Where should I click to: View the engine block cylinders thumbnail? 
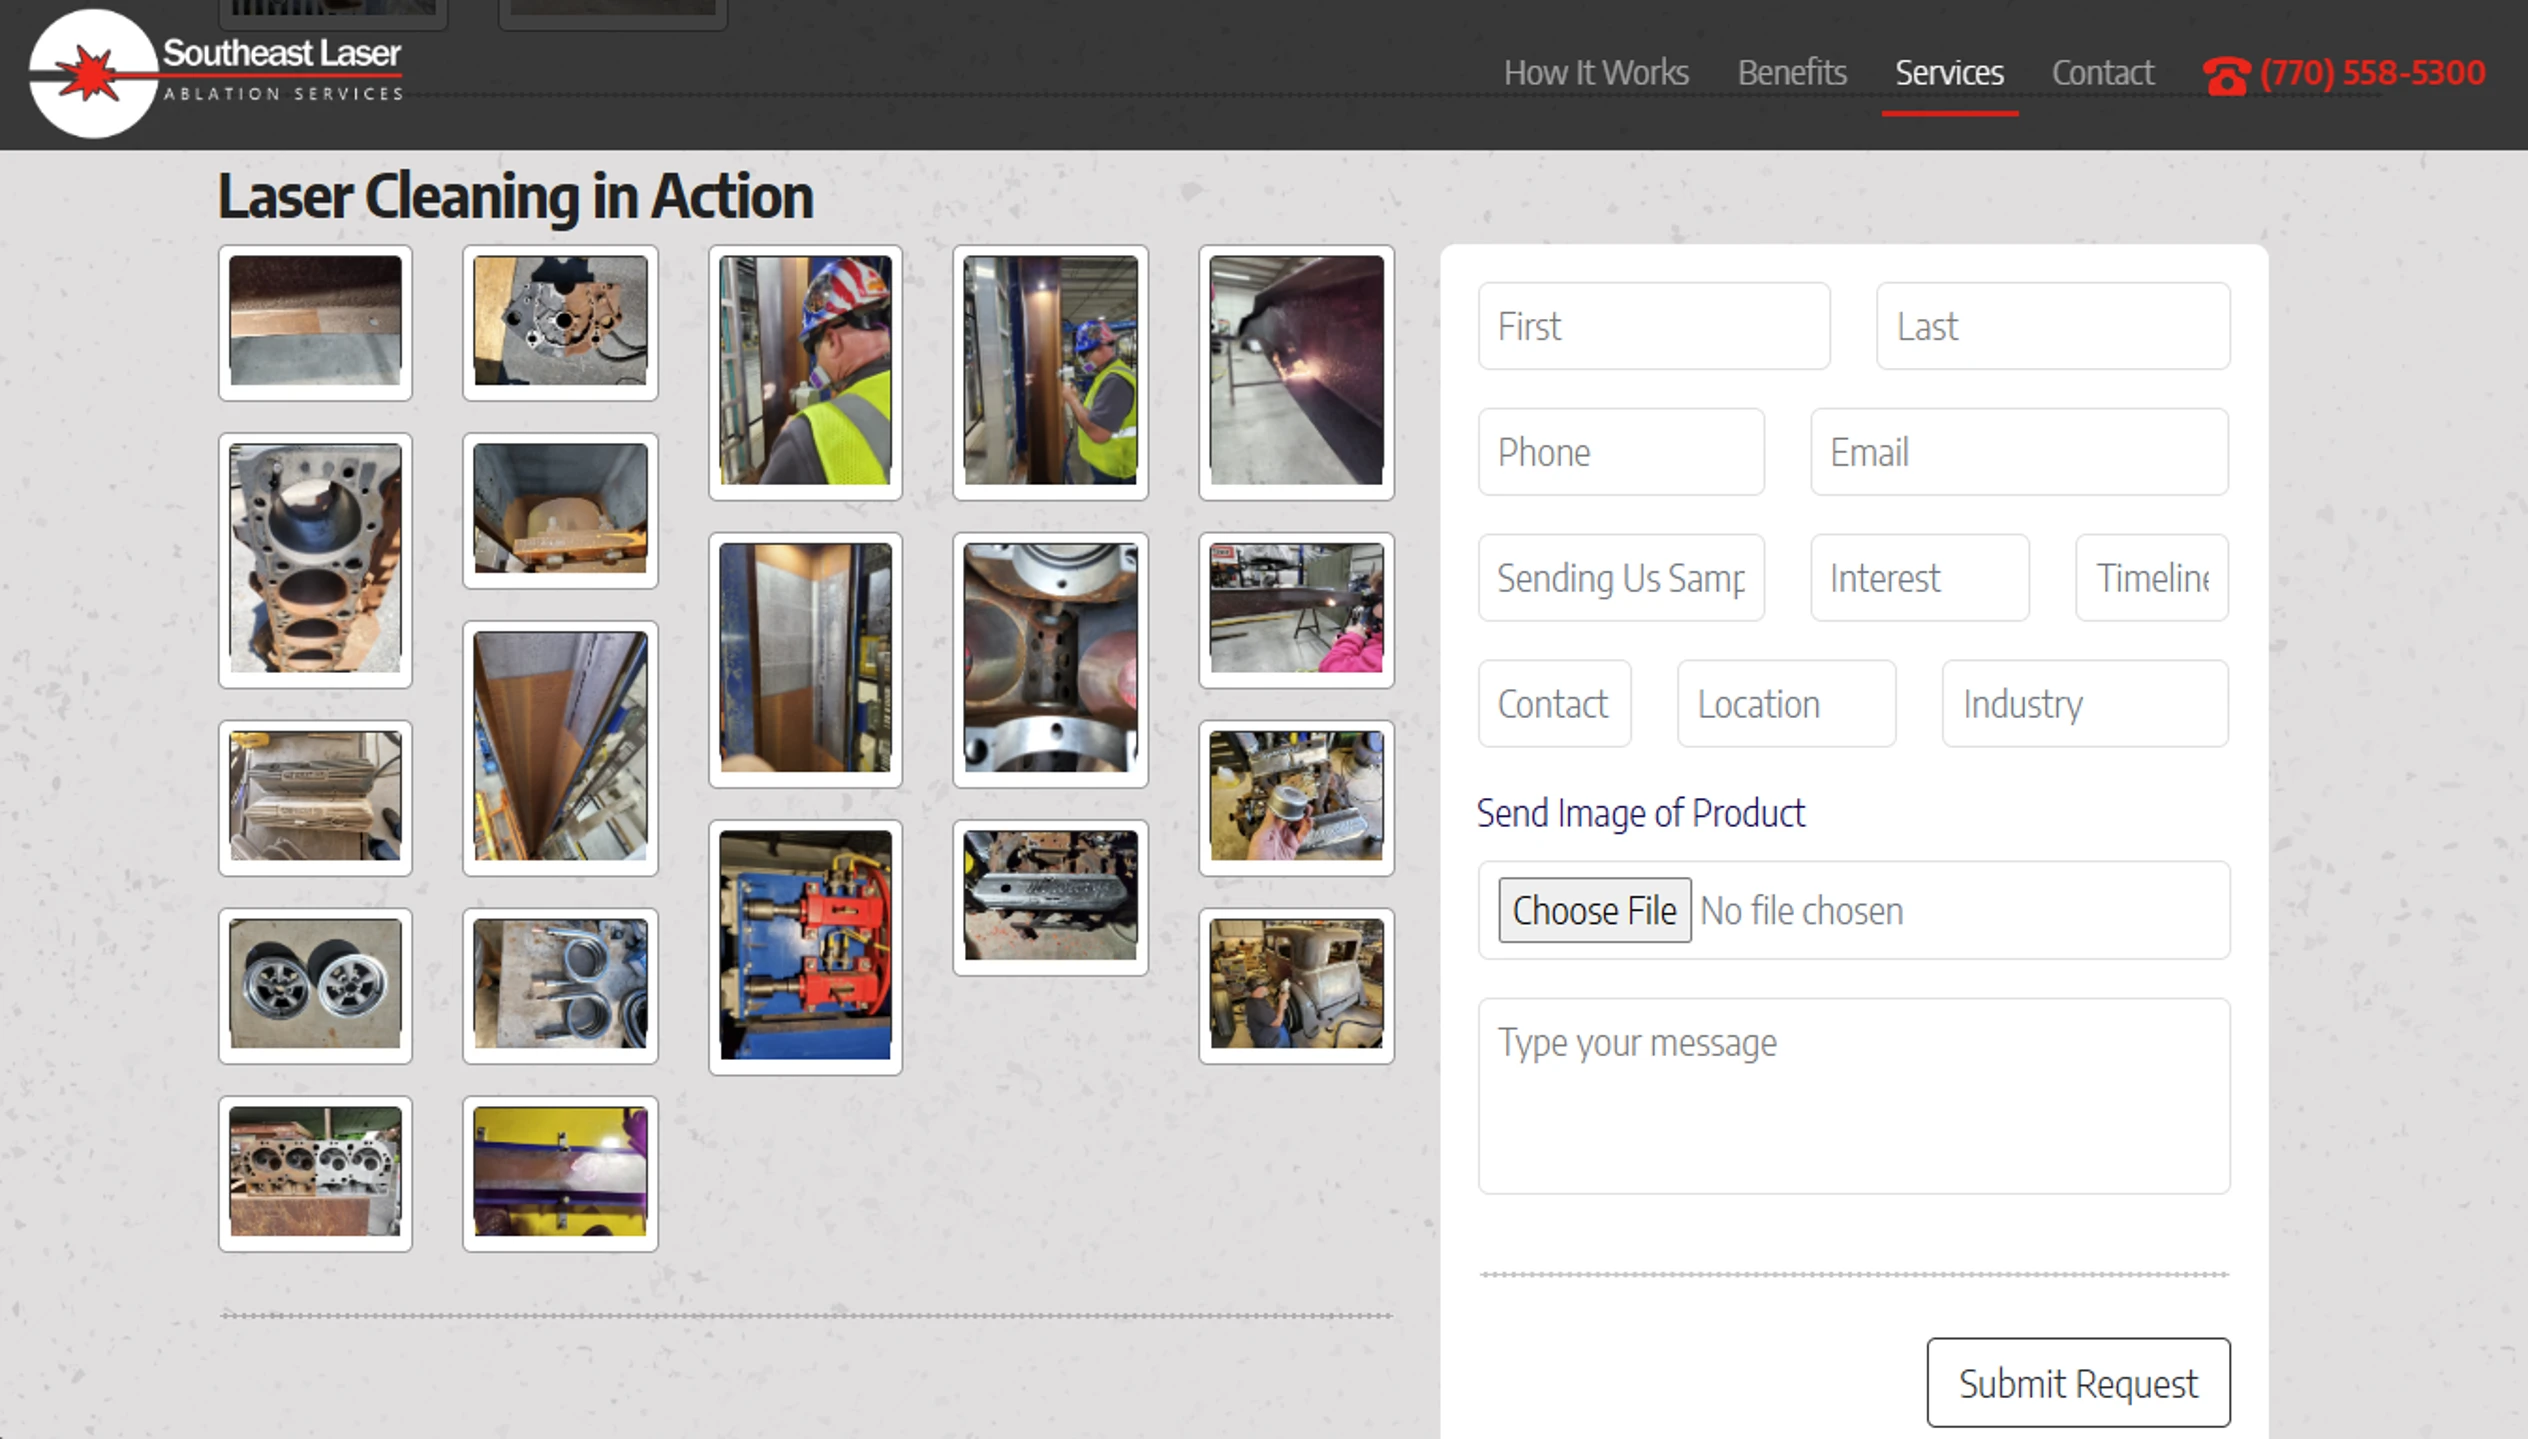point(315,560)
